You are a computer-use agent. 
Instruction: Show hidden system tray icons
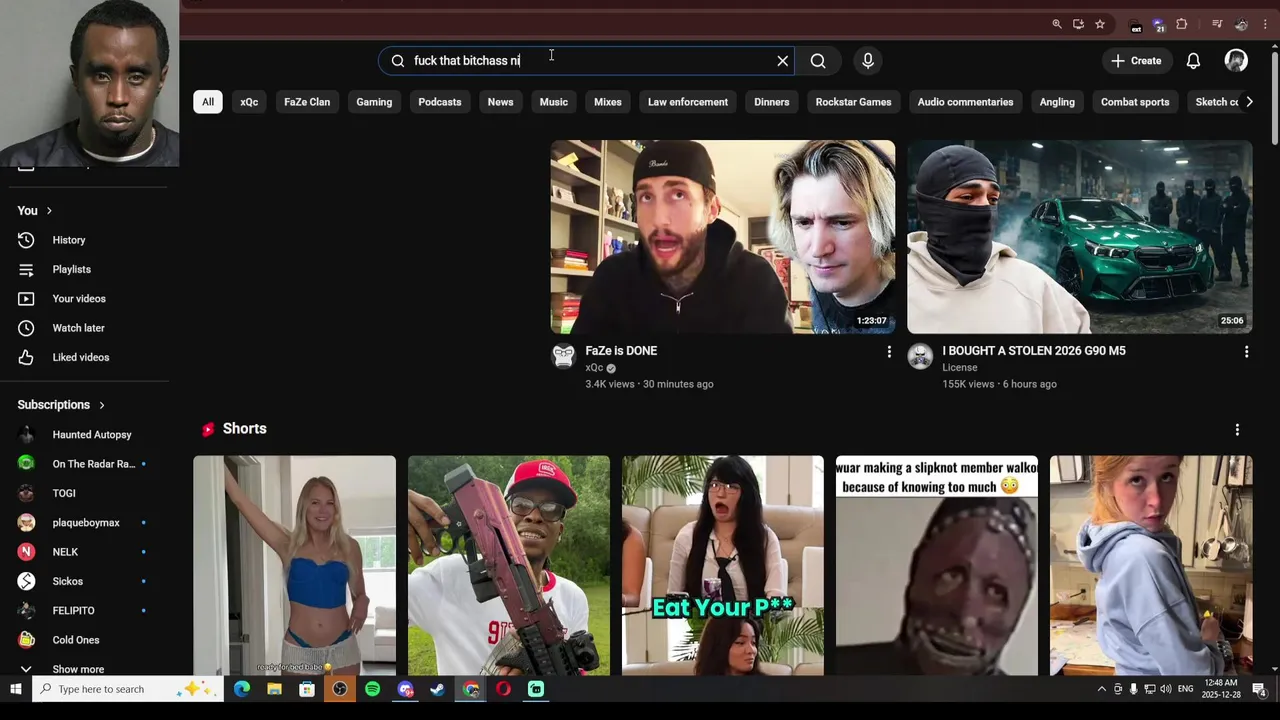tap(1102, 689)
